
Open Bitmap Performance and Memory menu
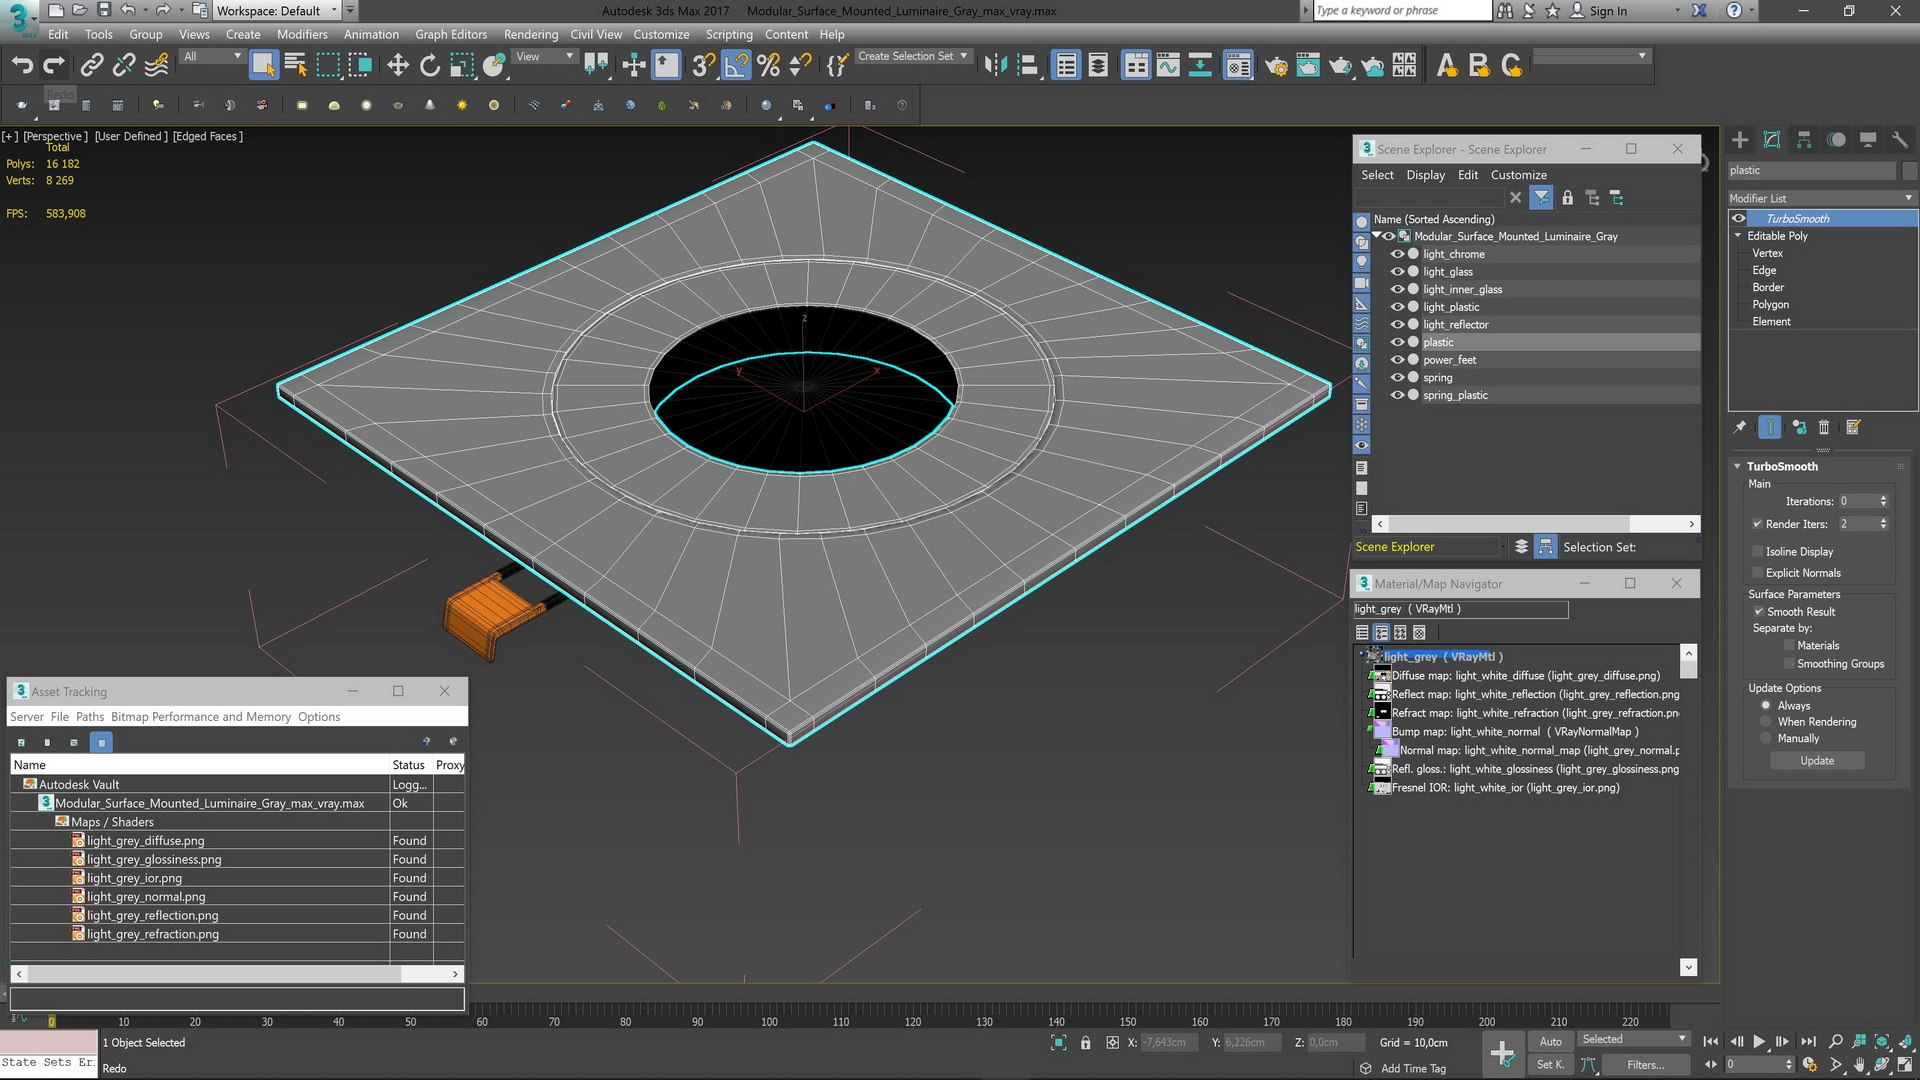point(200,717)
